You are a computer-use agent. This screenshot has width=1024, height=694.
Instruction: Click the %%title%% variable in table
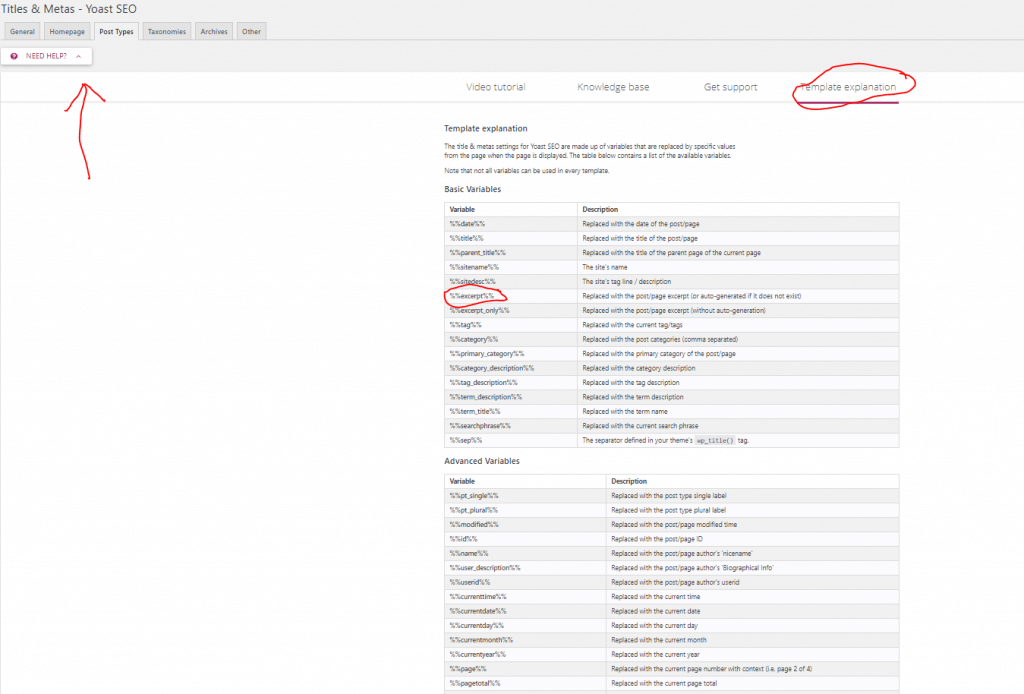[467, 238]
